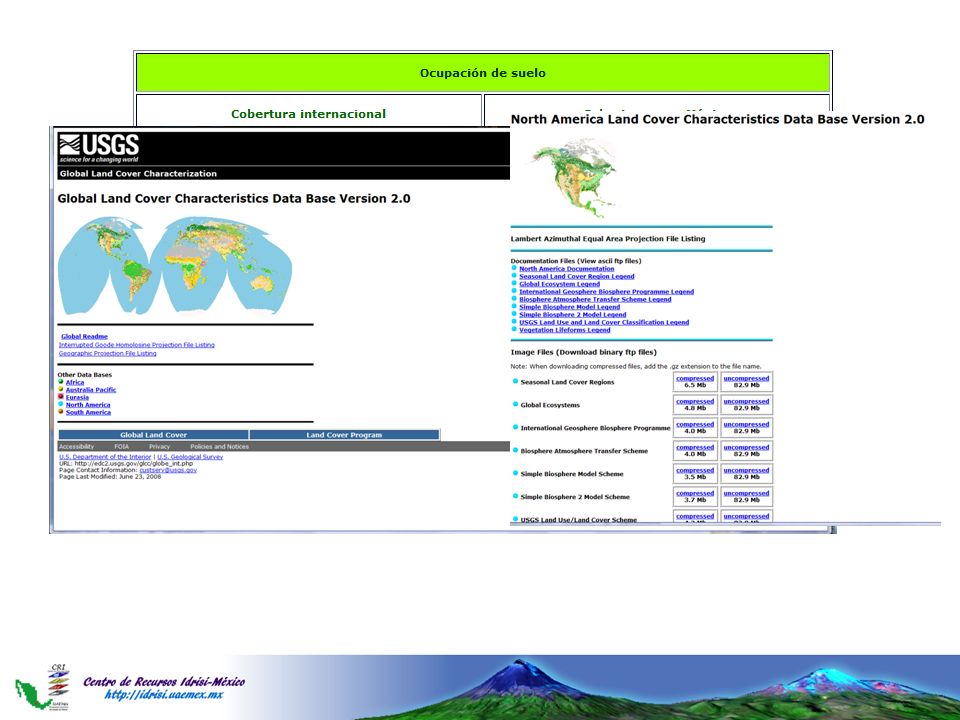Download uncompressed Global Ecosystems file
Viewport: 960px width, 720px height.
click(x=746, y=402)
